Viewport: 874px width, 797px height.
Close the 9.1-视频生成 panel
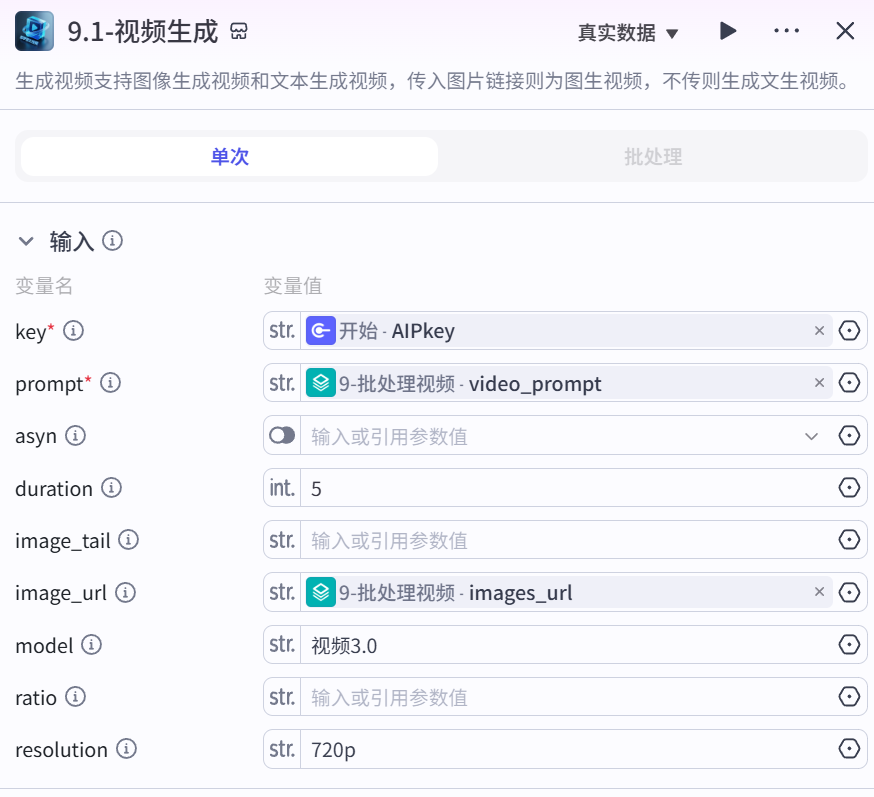coord(845,31)
